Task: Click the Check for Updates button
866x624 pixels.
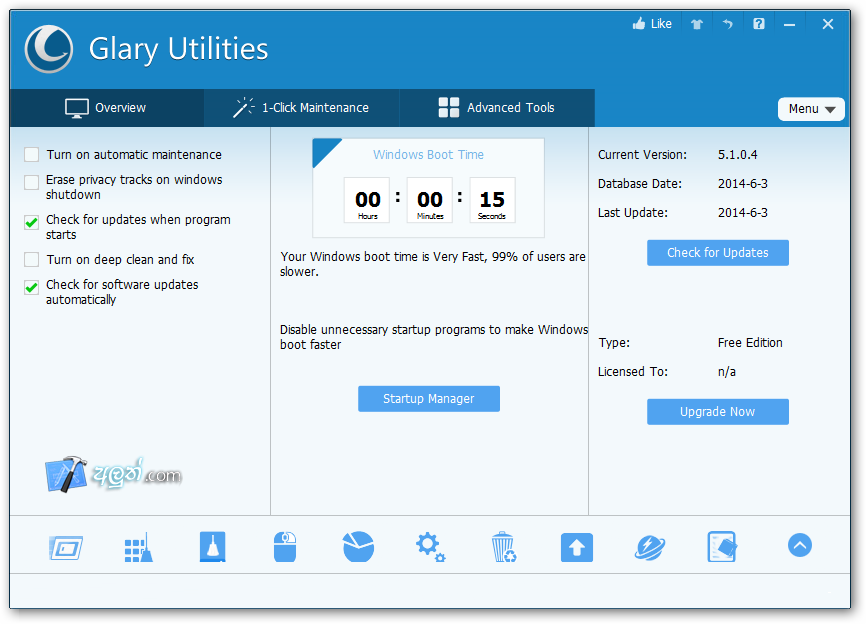Action: (x=717, y=253)
